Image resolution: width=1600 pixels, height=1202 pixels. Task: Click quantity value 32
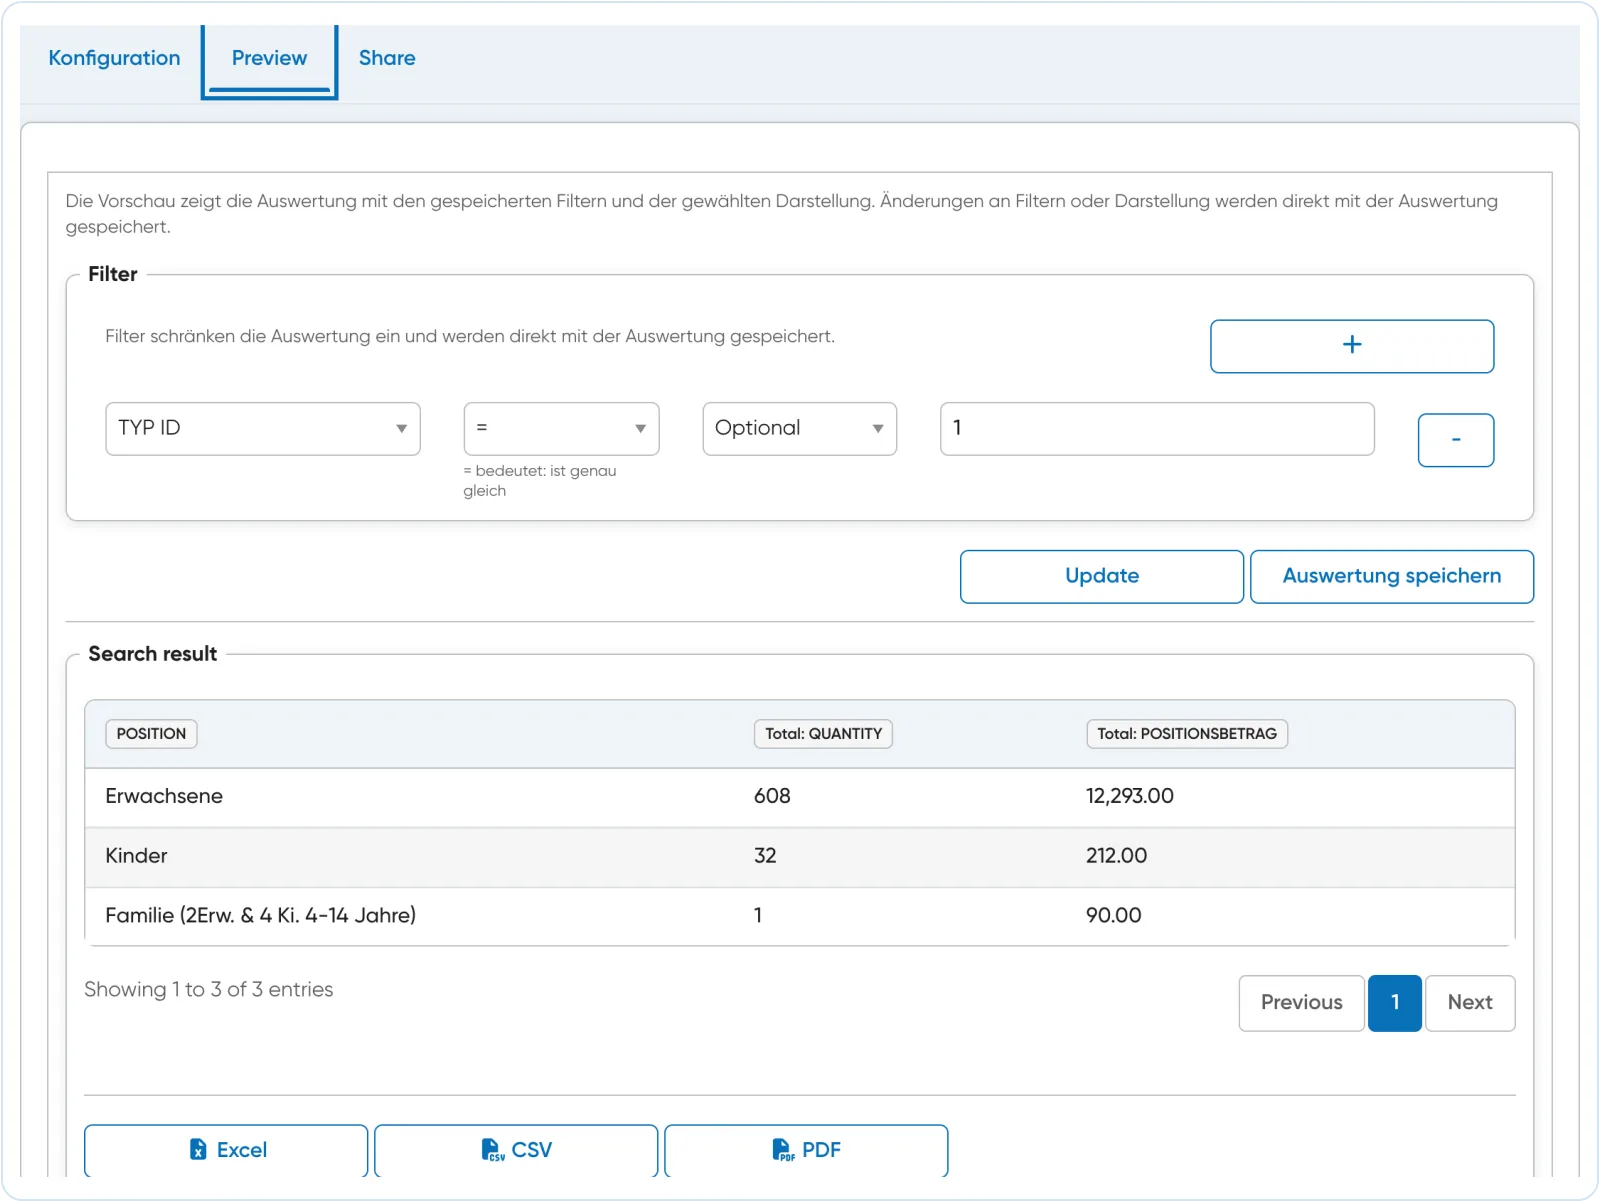click(x=765, y=856)
